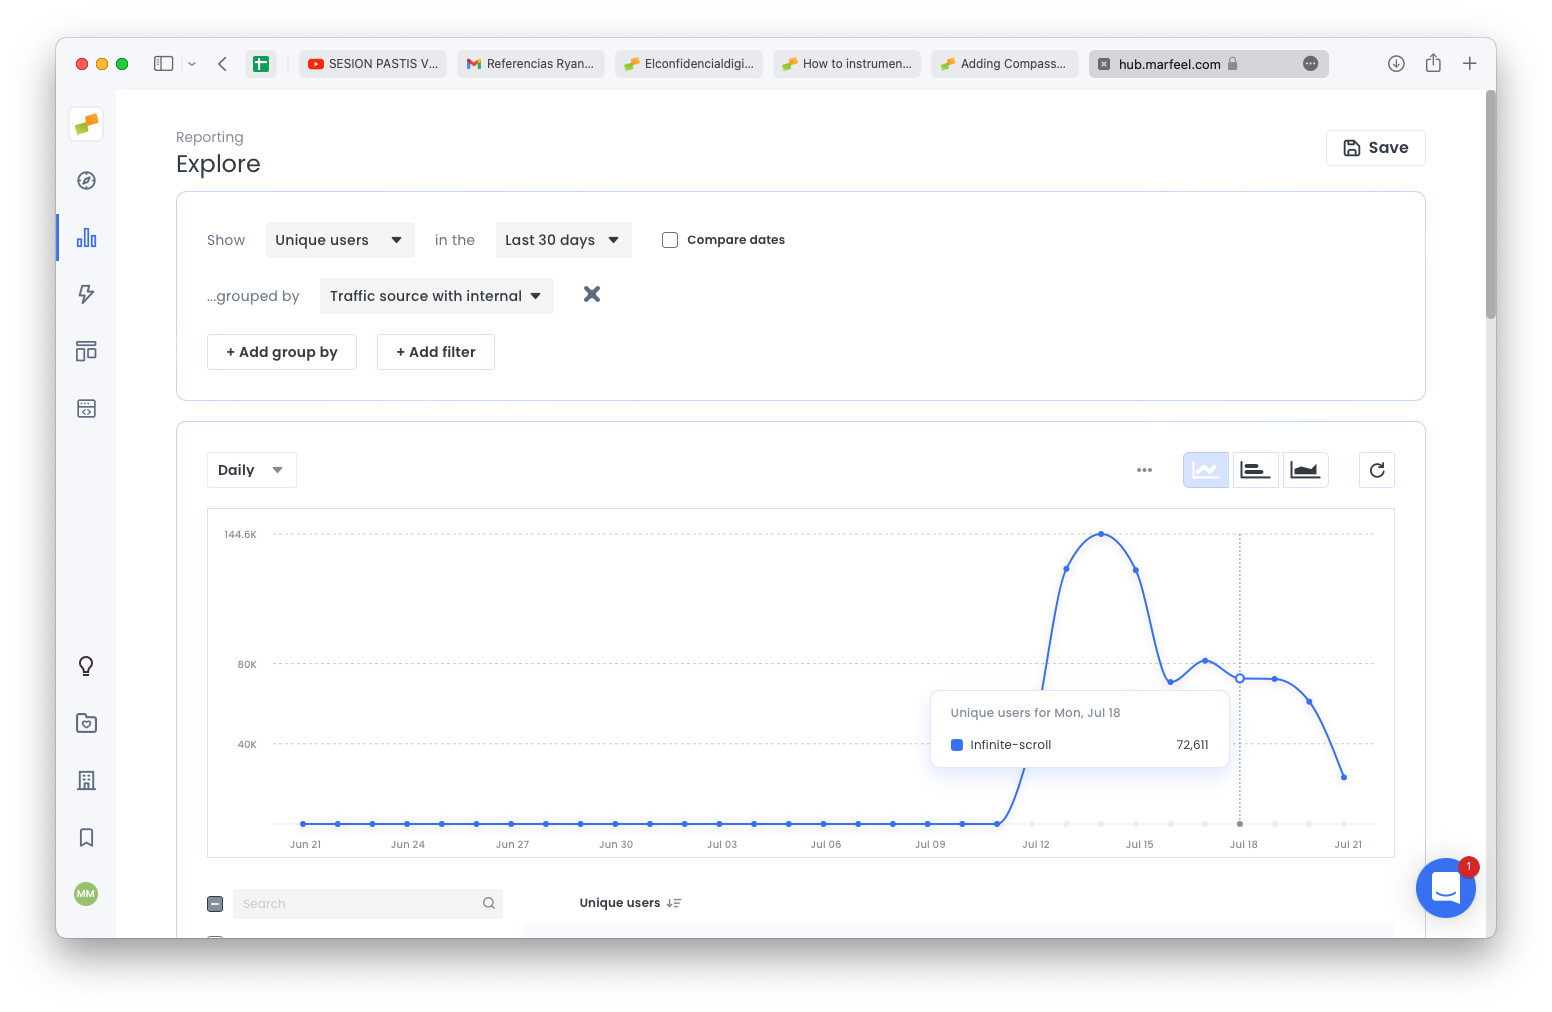Click the bookmark icon in the sidebar
This screenshot has width=1552, height=1012.
point(86,837)
